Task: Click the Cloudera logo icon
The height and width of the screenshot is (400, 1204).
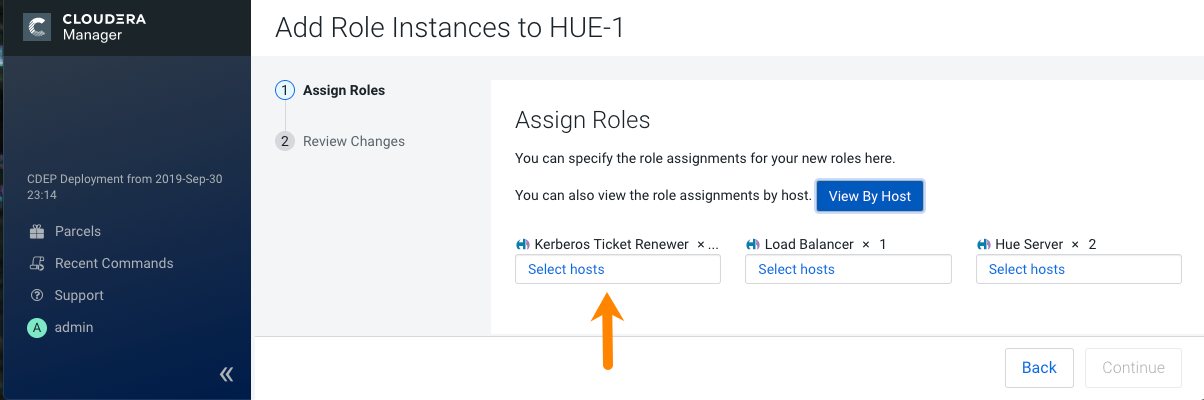Action: (38, 27)
